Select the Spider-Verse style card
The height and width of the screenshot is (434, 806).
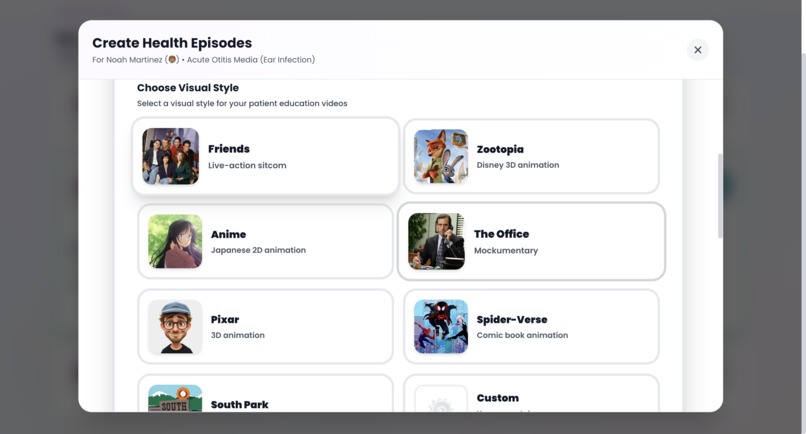click(x=532, y=327)
